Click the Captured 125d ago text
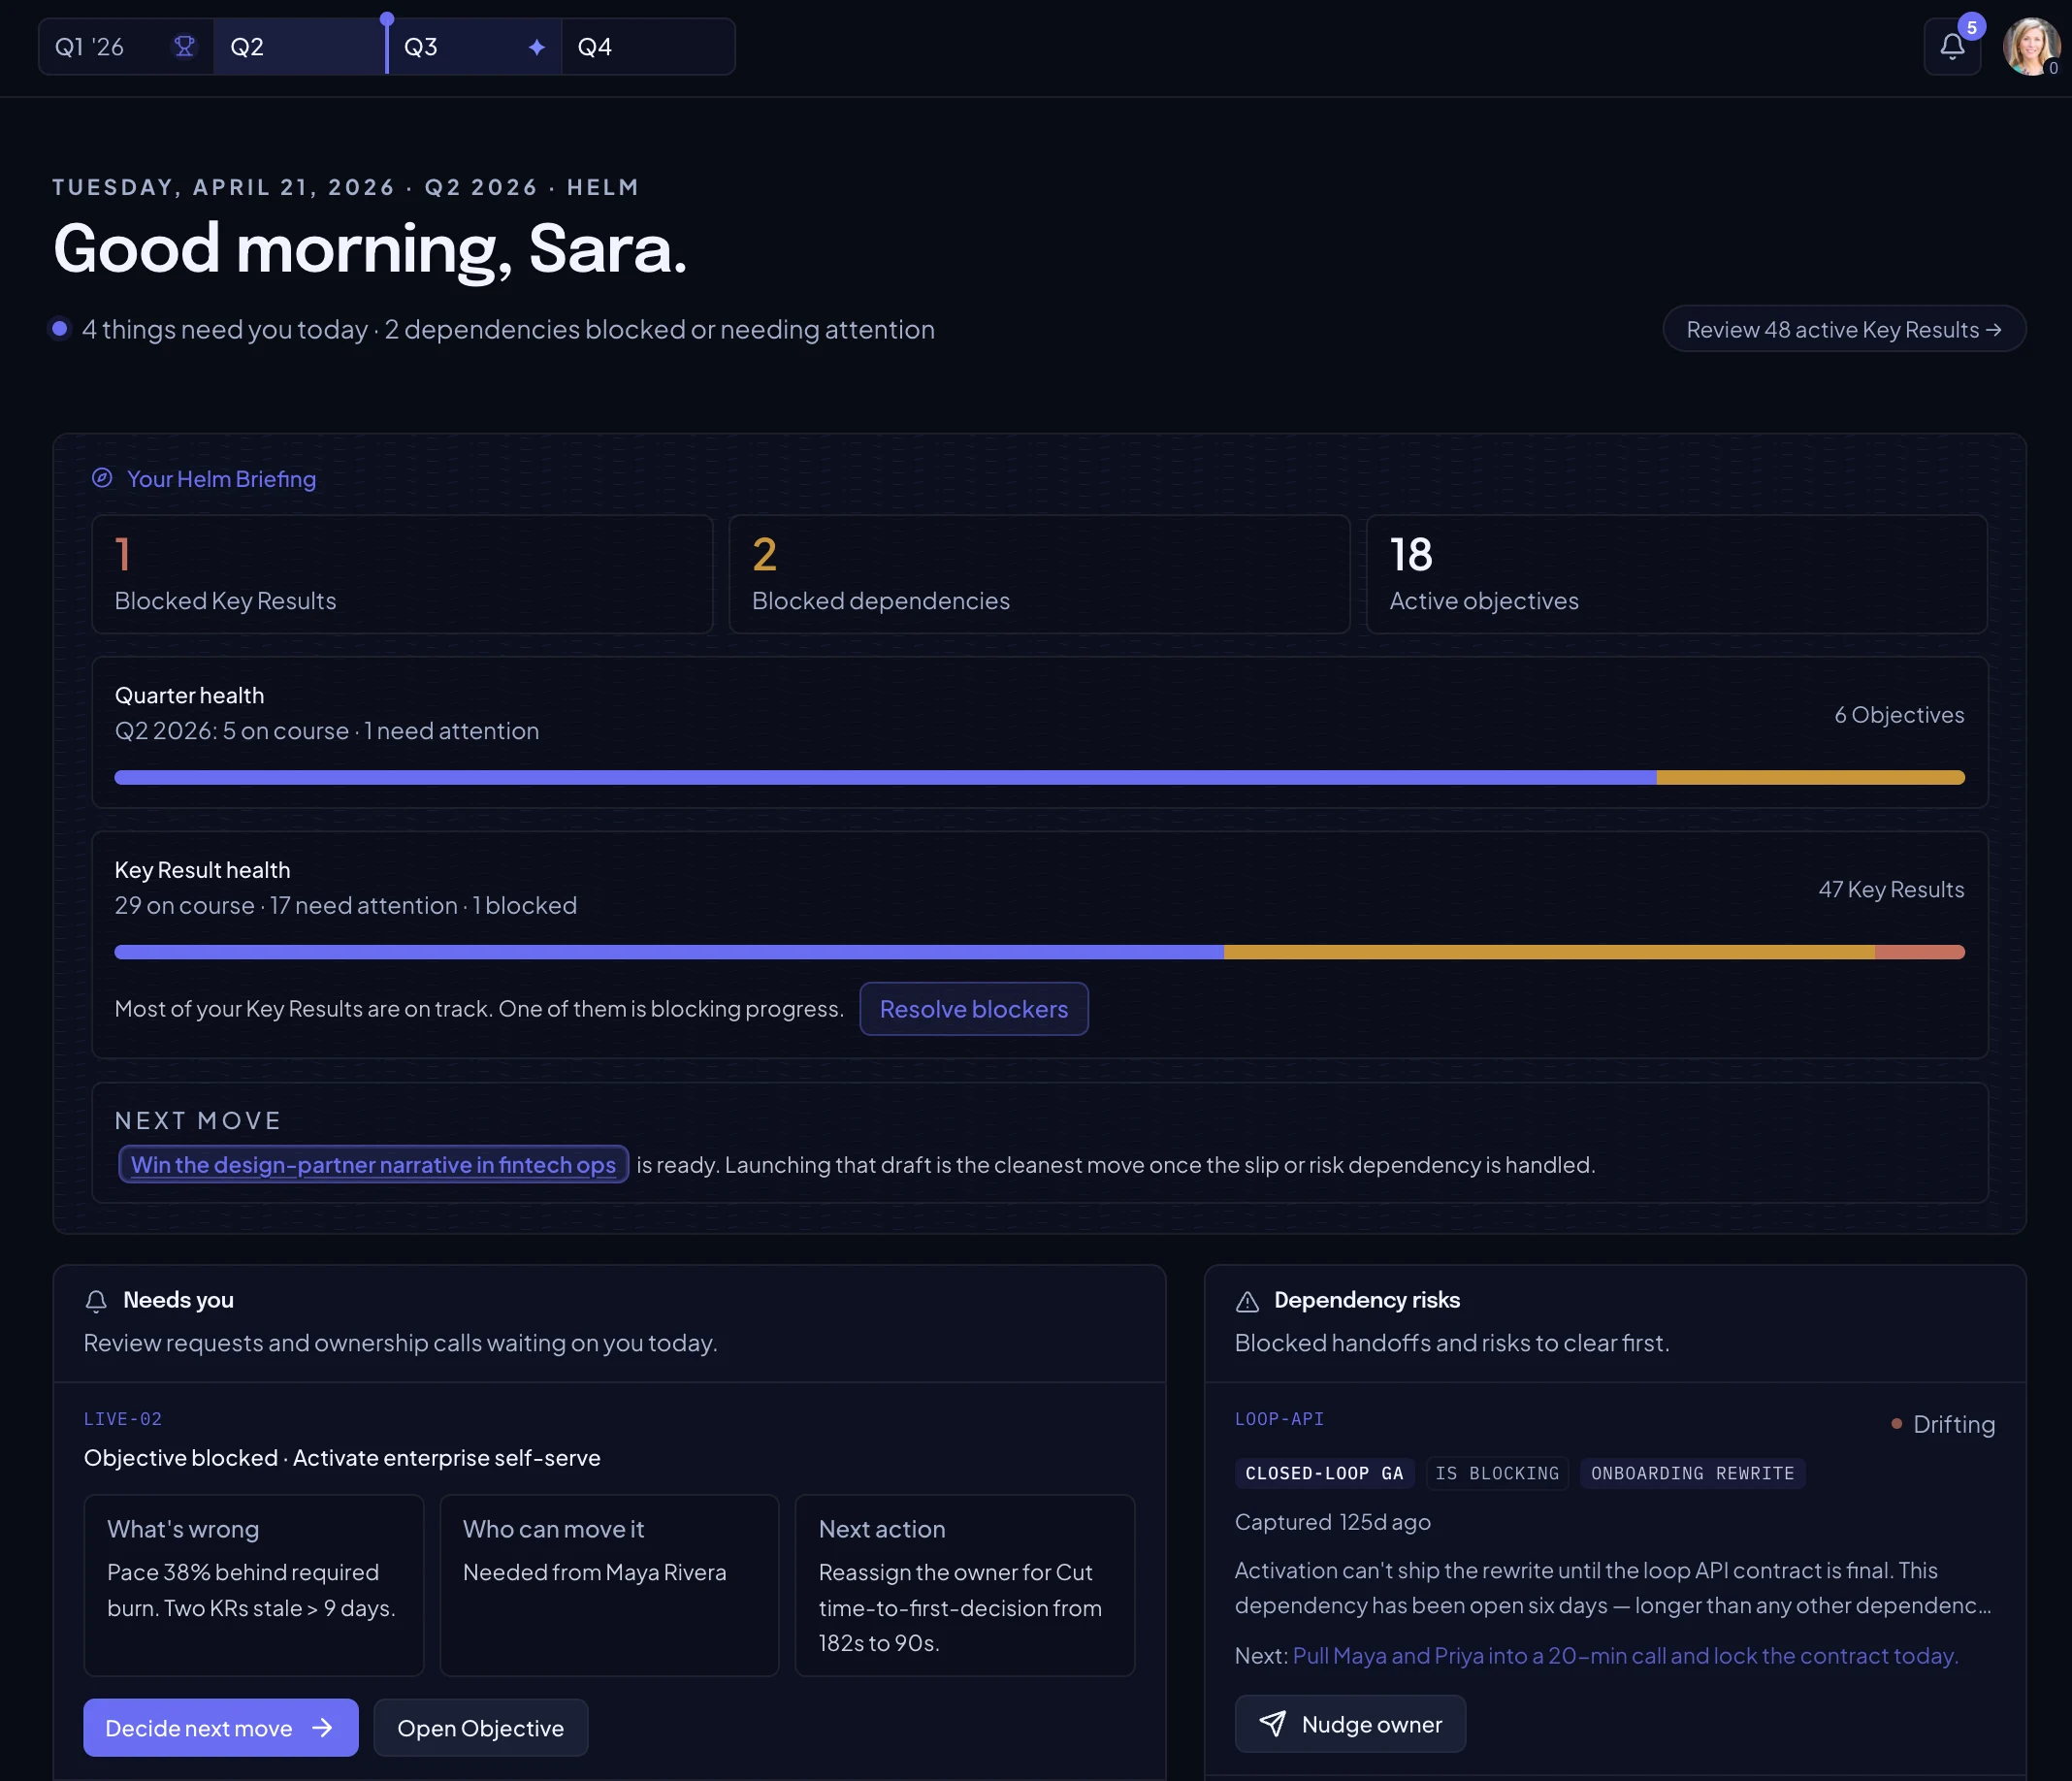This screenshot has width=2072, height=1781. click(1332, 1521)
